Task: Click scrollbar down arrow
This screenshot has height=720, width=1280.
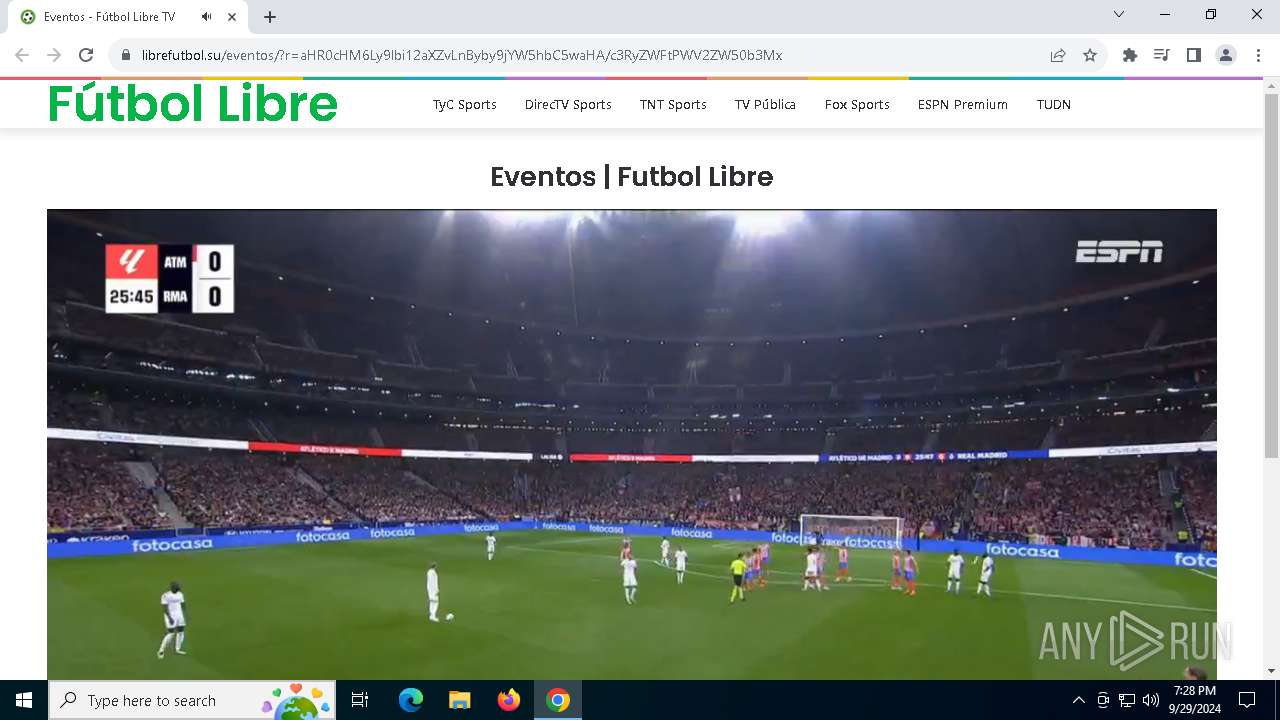Action: click(1271, 671)
